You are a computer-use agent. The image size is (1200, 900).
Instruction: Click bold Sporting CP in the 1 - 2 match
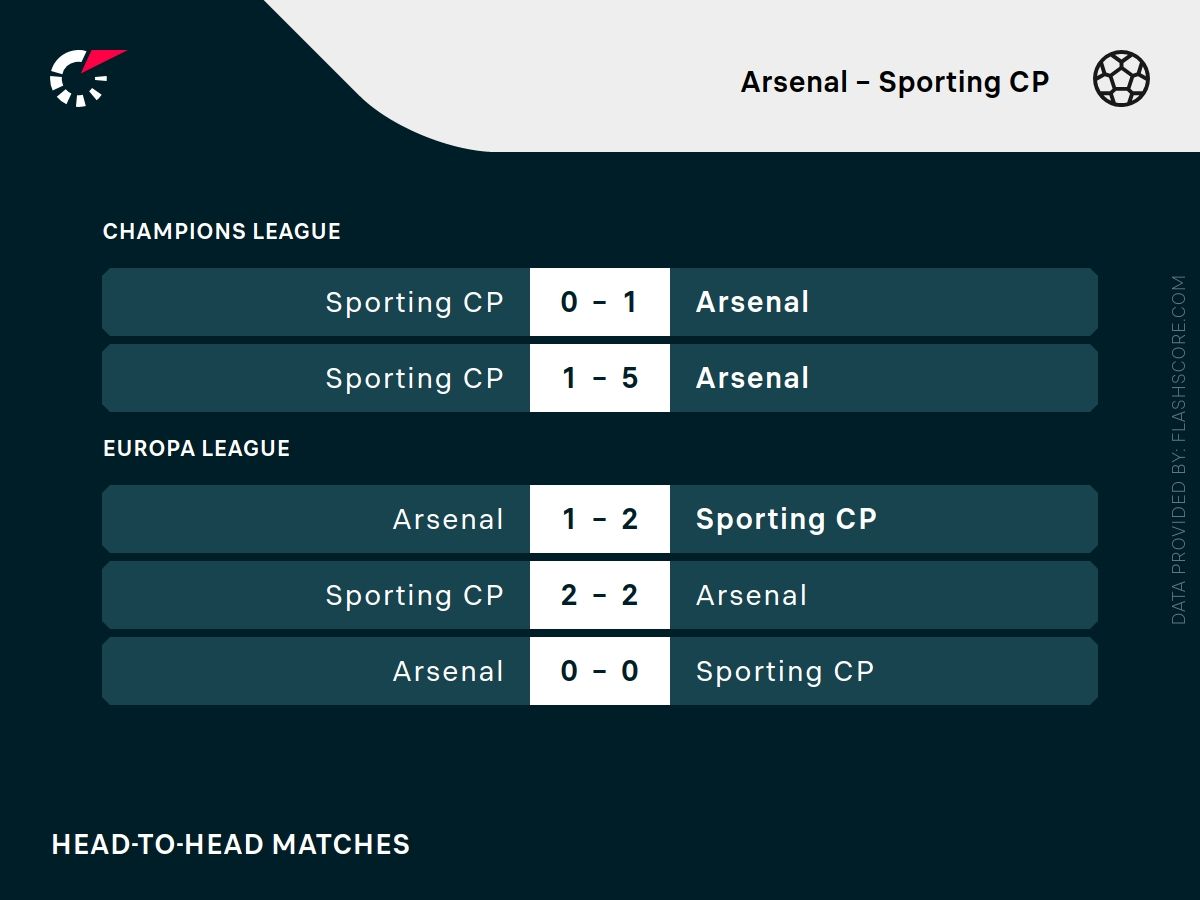tap(786, 519)
